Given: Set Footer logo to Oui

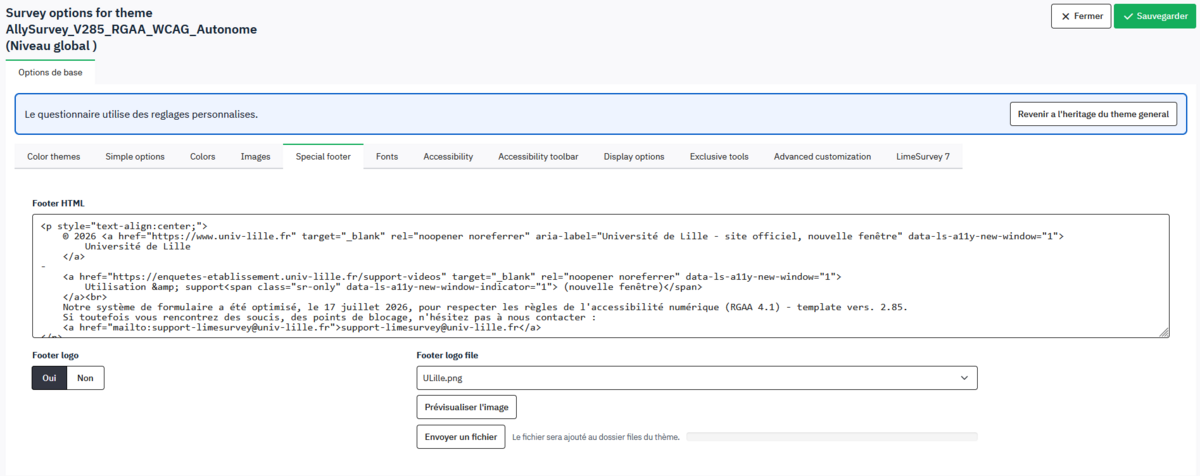Looking at the screenshot, I should click(49, 378).
